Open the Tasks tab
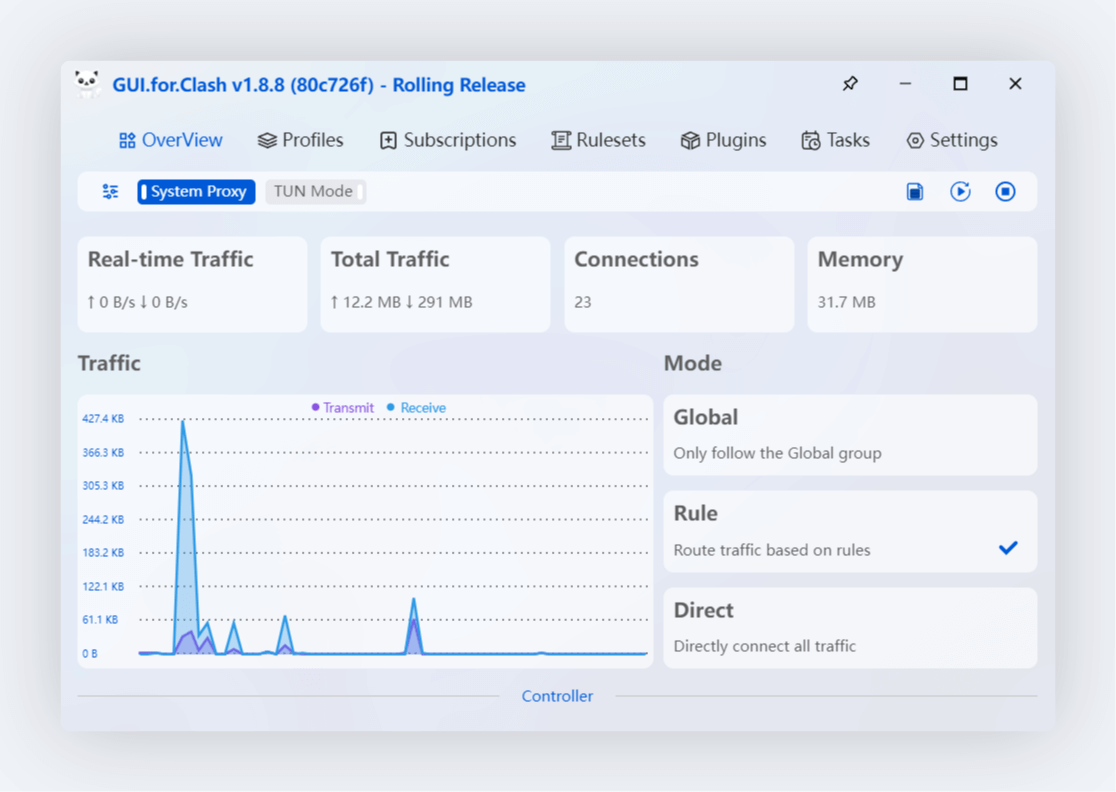The width and height of the screenshot is (1116, 792). [836, 140]
